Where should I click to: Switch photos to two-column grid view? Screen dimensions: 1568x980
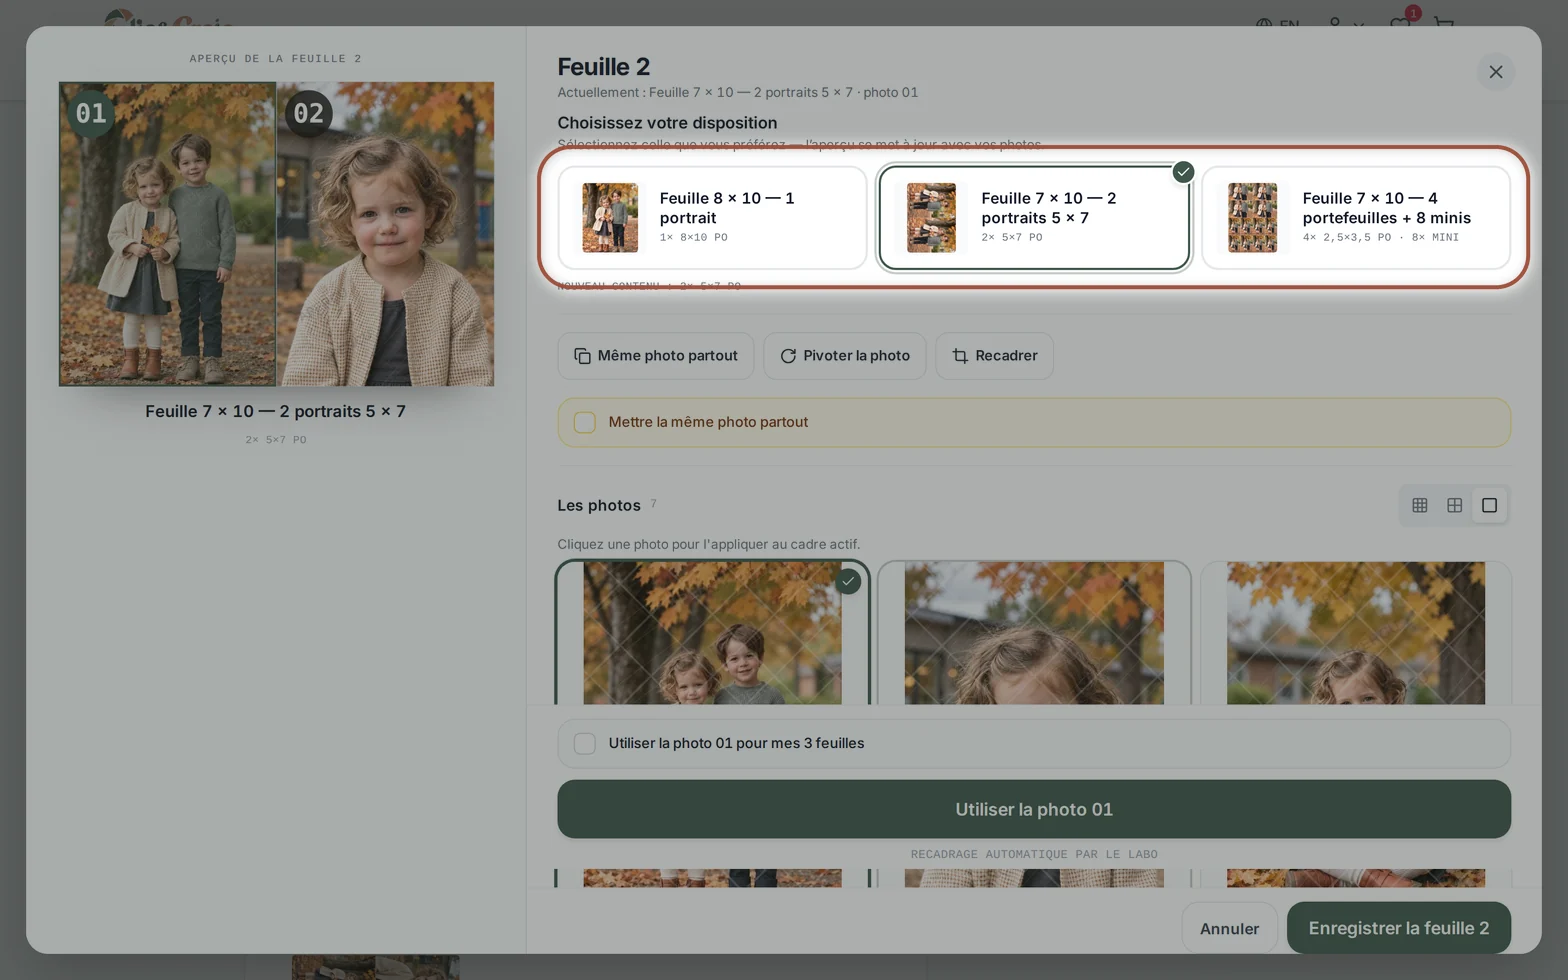pos(1454,505)
